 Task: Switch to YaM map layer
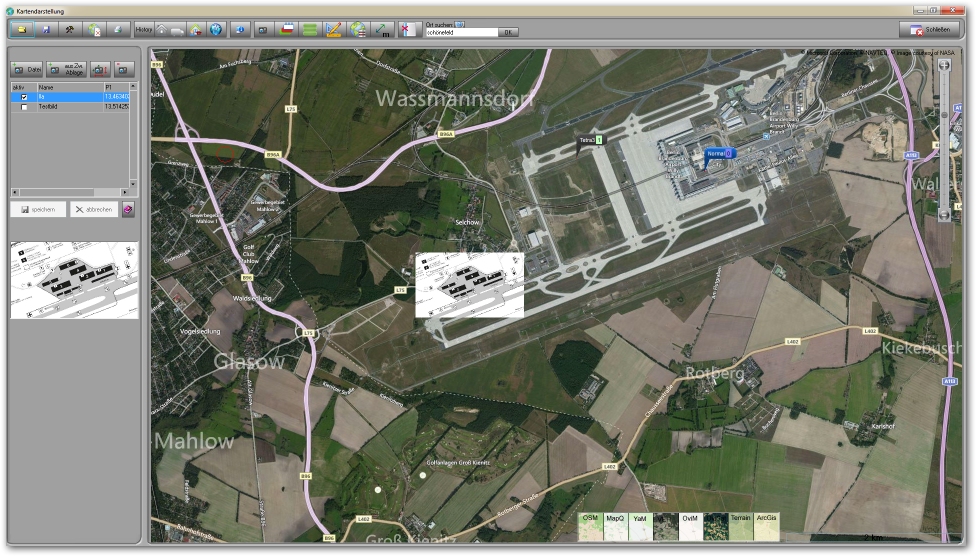tap(640, 527)
